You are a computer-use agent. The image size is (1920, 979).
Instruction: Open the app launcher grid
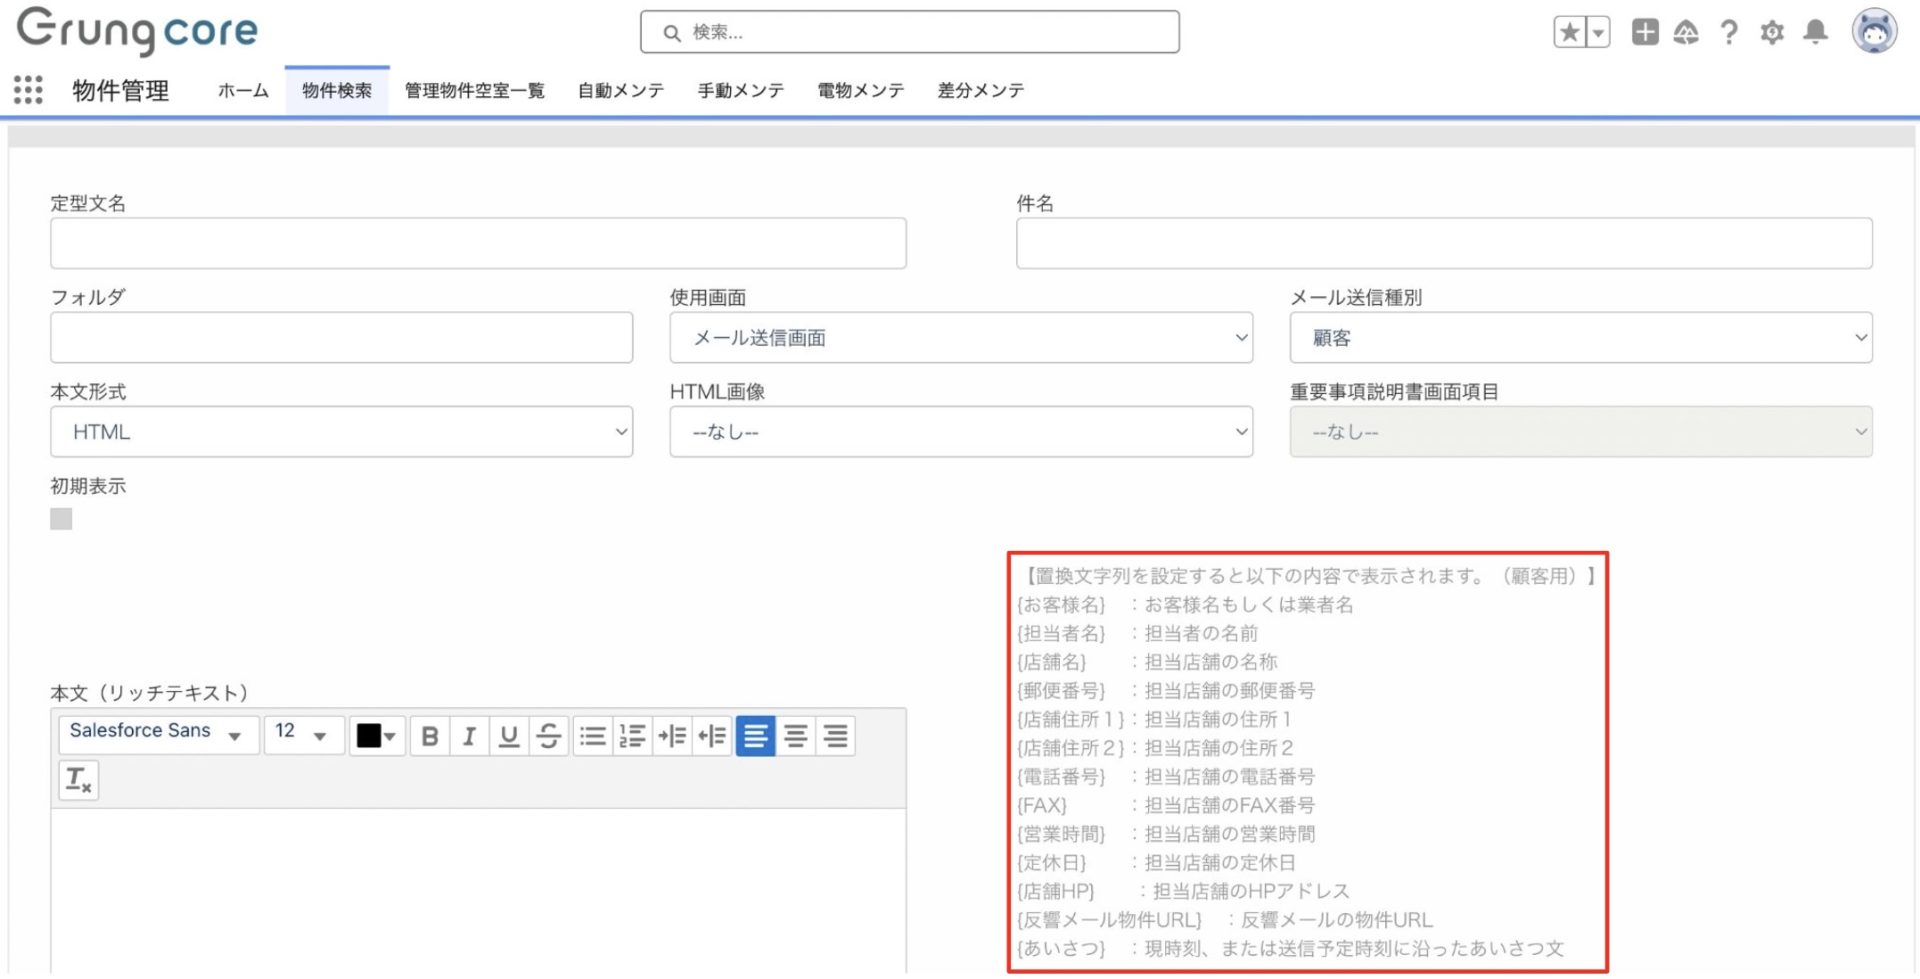click(28, 90)
